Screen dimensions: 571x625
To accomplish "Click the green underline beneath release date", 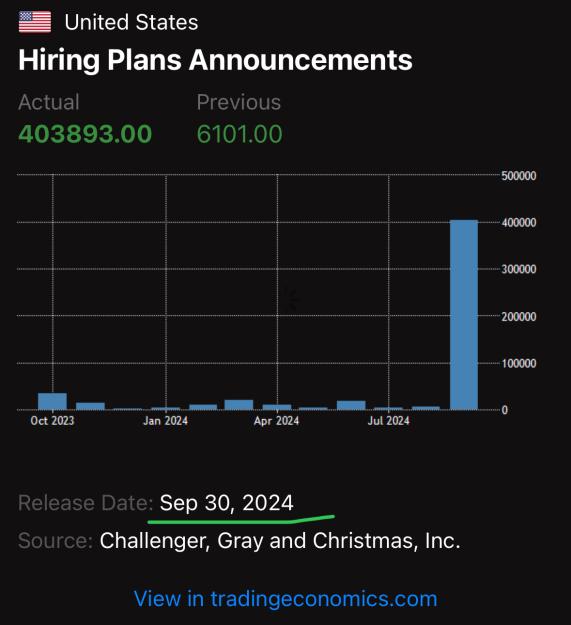I will 241,519.
